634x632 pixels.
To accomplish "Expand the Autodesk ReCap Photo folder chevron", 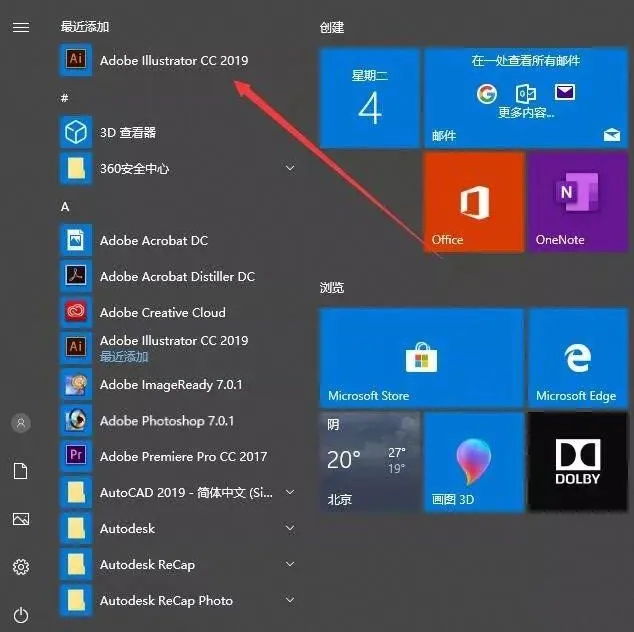I will (x=290, y=600).
